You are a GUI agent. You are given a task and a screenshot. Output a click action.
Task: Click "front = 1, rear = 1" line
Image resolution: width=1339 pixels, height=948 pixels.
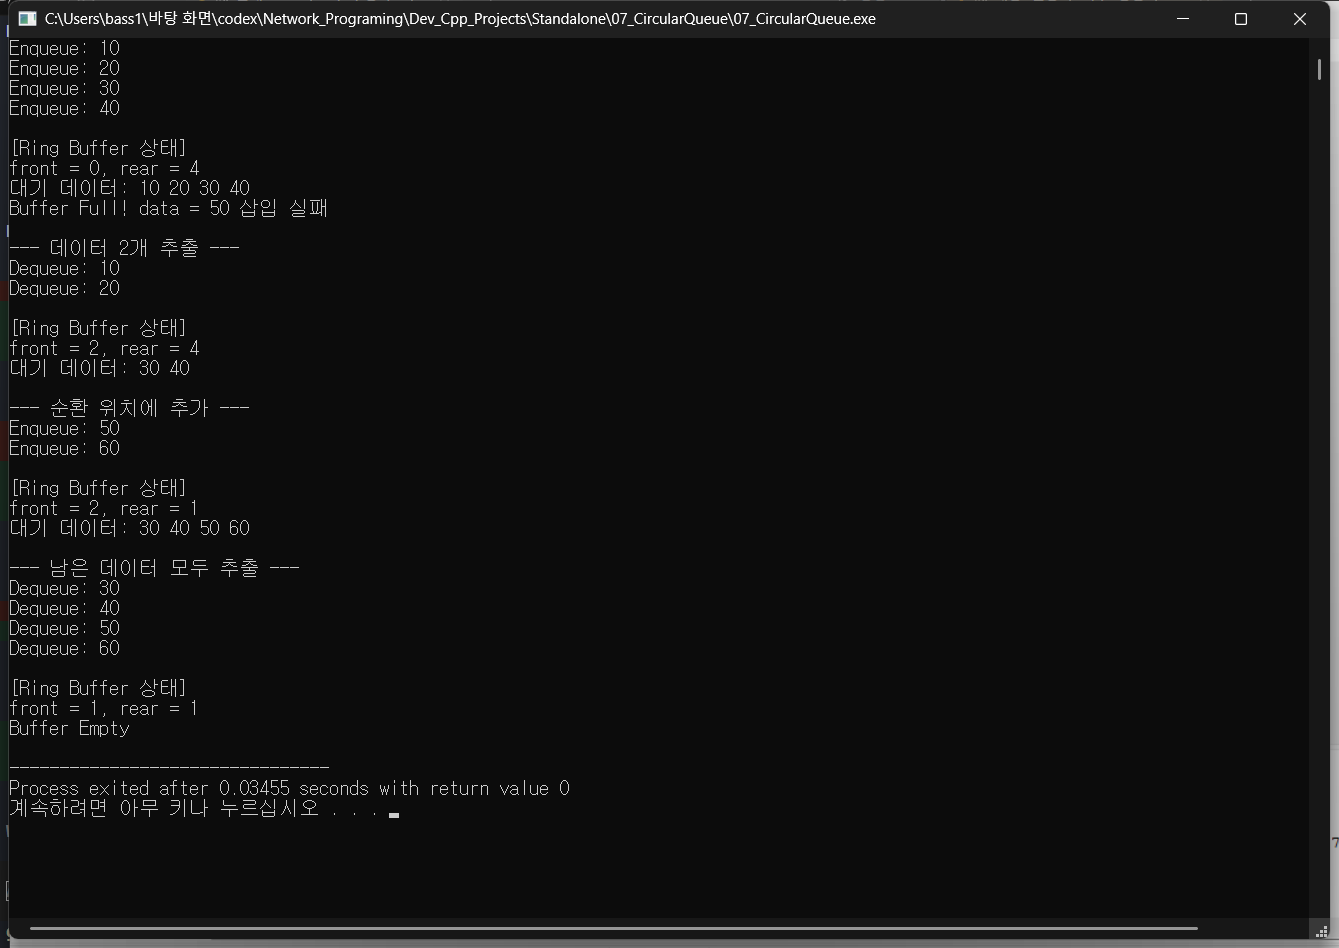click(x=104, y=709)
